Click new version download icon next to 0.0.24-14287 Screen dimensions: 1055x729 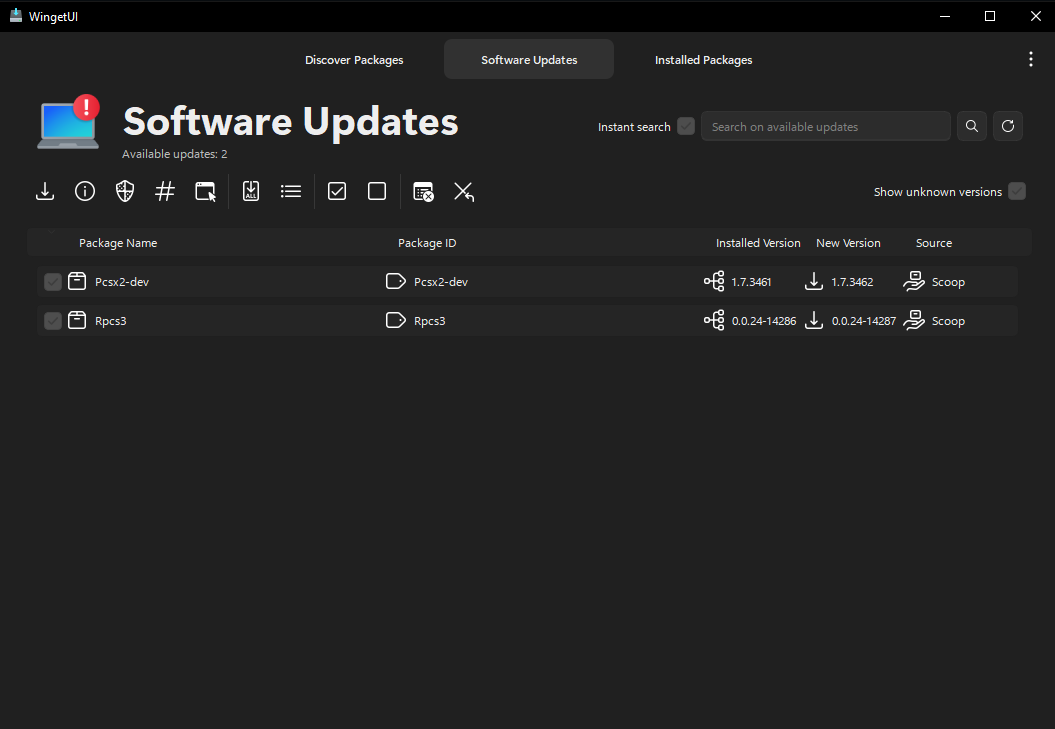[x=814, y=320]
